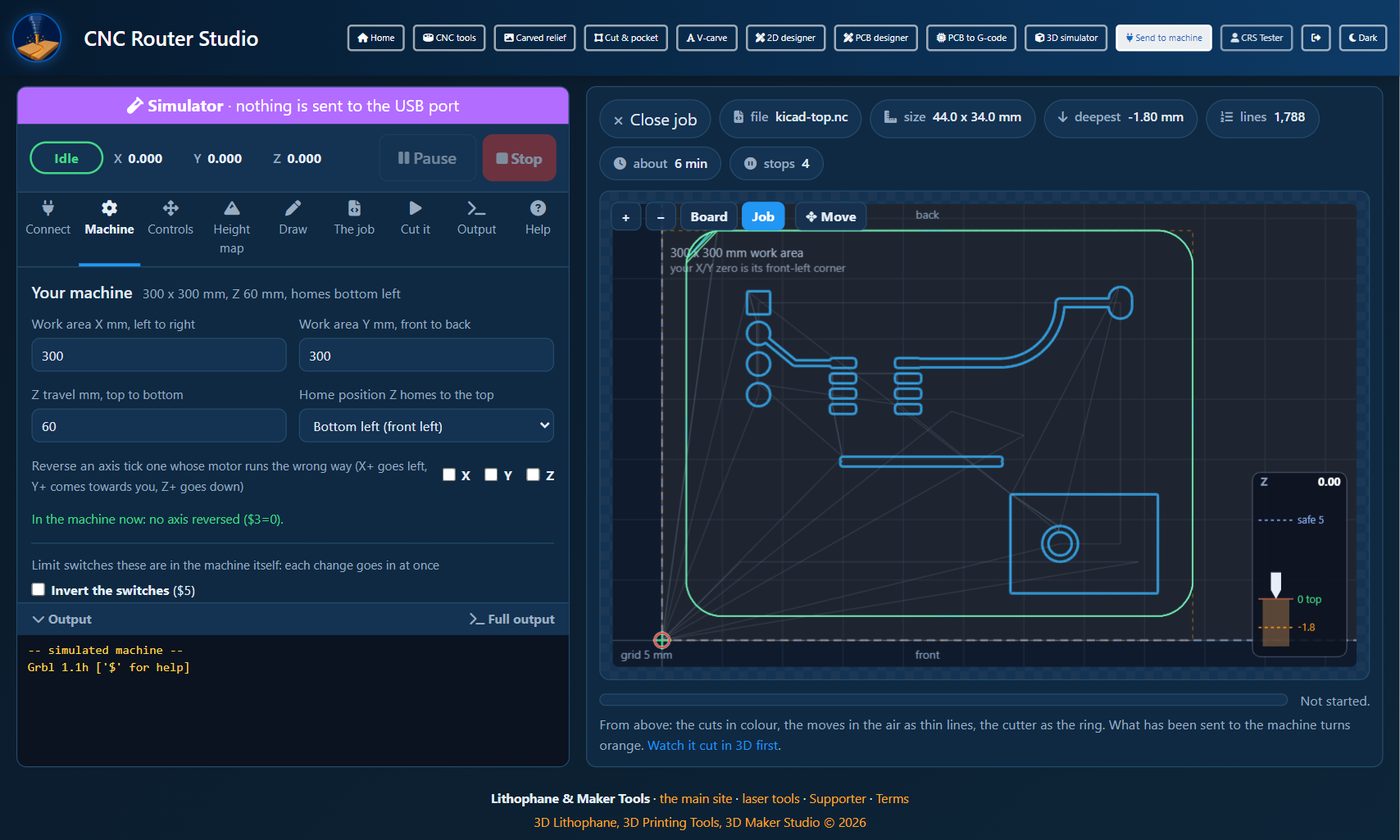Open the Cut it play icon
Screen dimensions: 1400x840
coord(415,208)
